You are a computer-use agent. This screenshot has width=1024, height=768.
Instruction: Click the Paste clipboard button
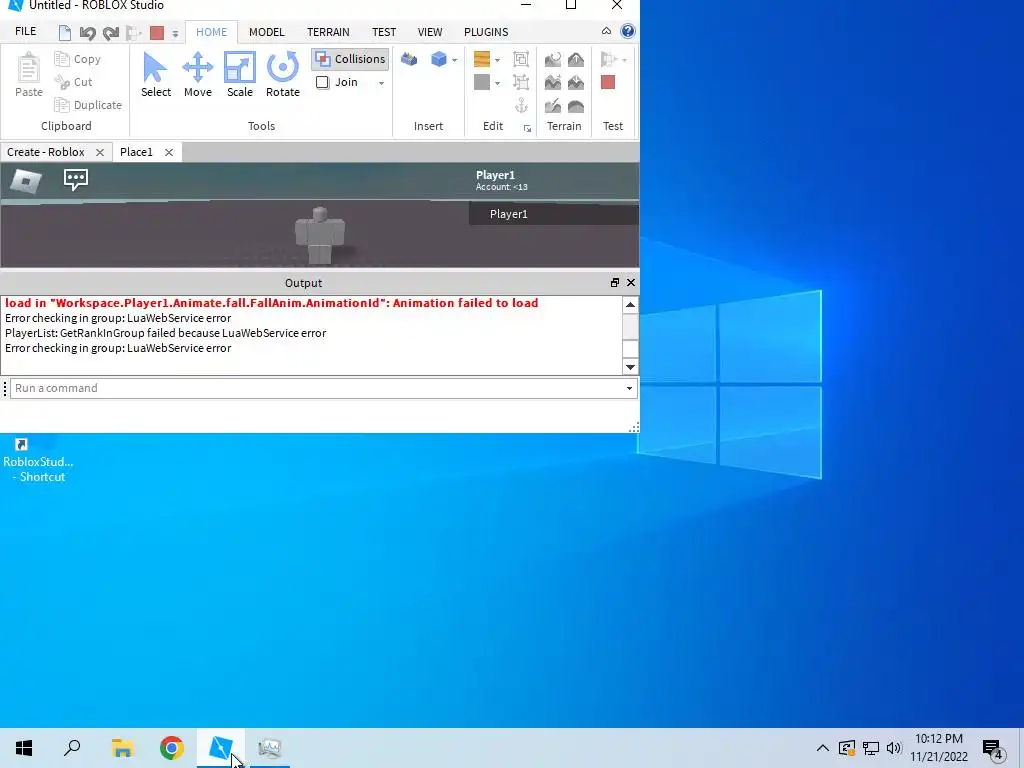point(29,75)
